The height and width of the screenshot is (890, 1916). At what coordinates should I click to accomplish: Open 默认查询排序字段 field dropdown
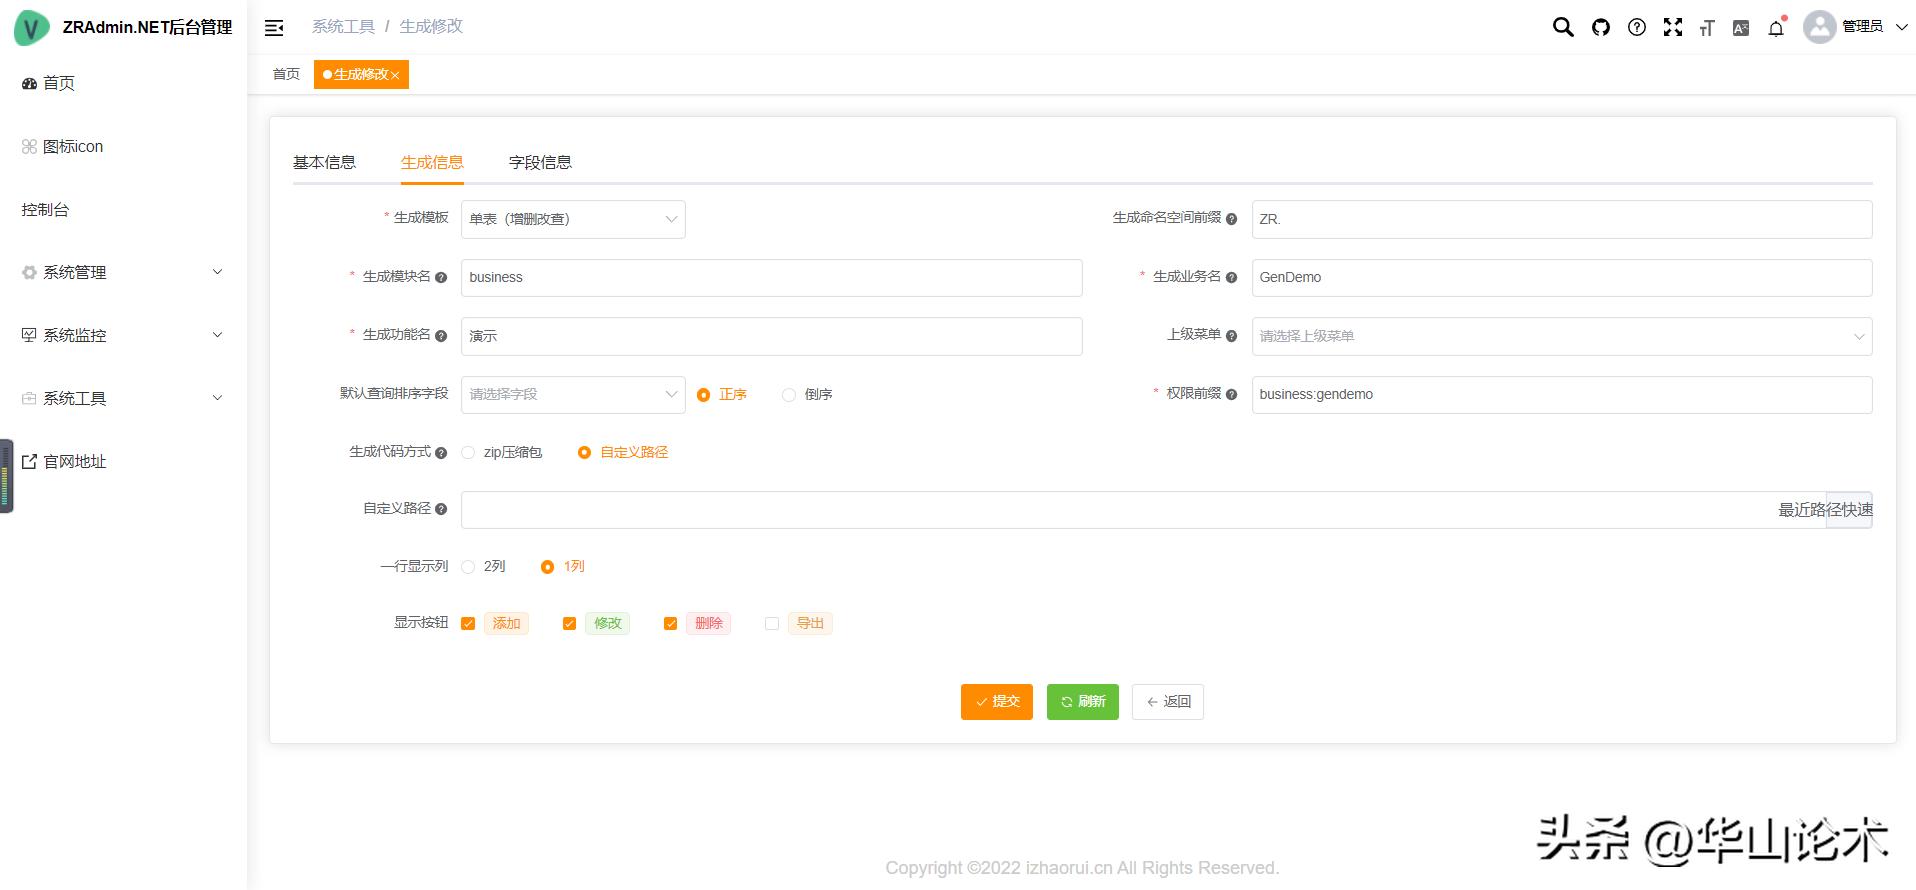point(573,394)
